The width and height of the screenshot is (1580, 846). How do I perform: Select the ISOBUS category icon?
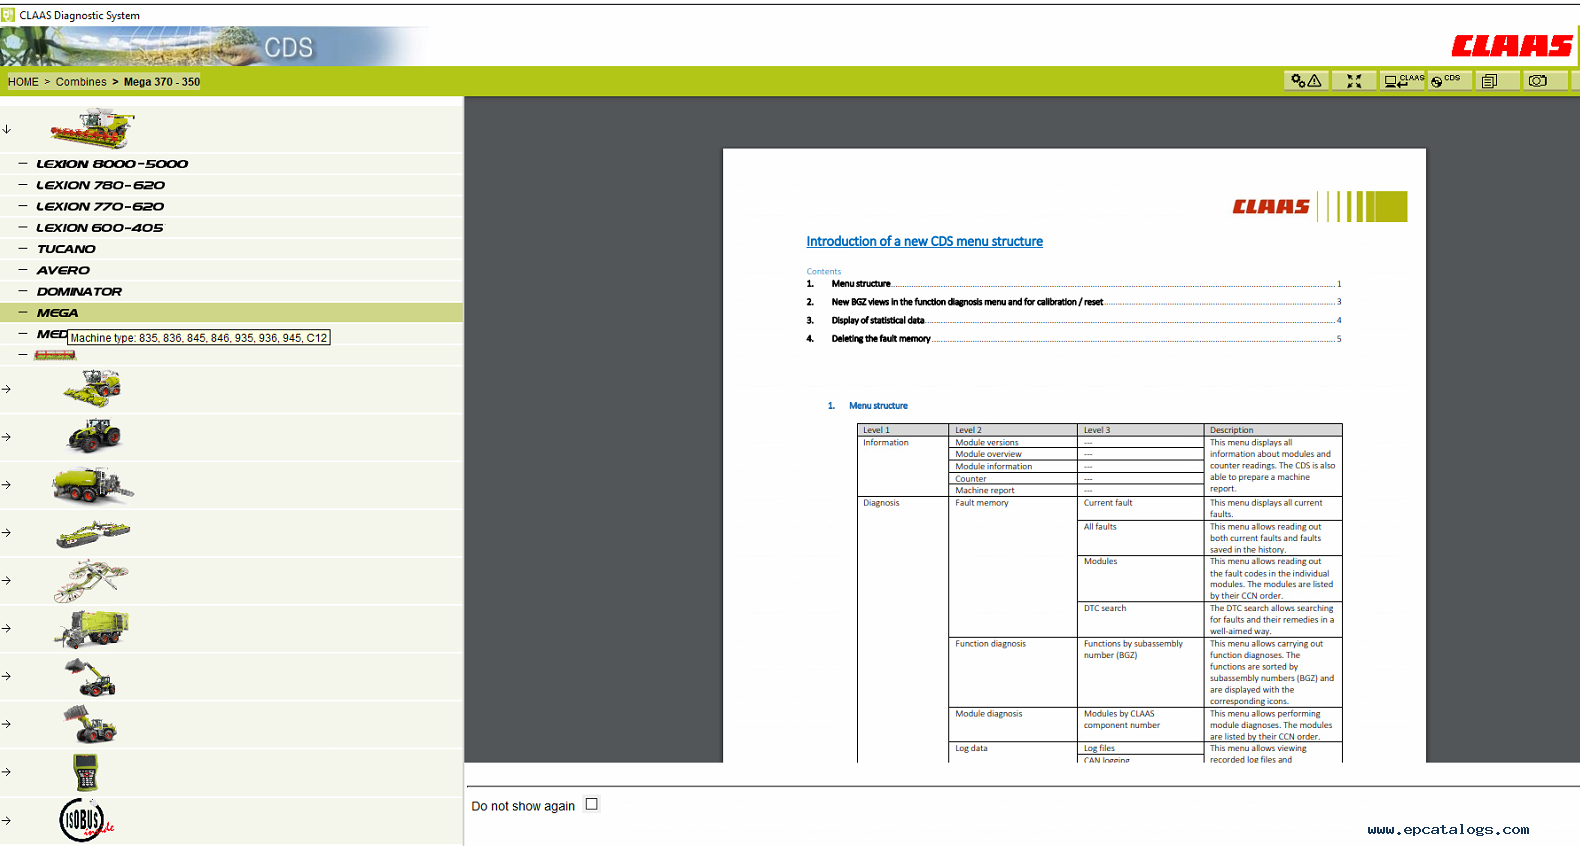pyautogui.click(x=84, y=820)
